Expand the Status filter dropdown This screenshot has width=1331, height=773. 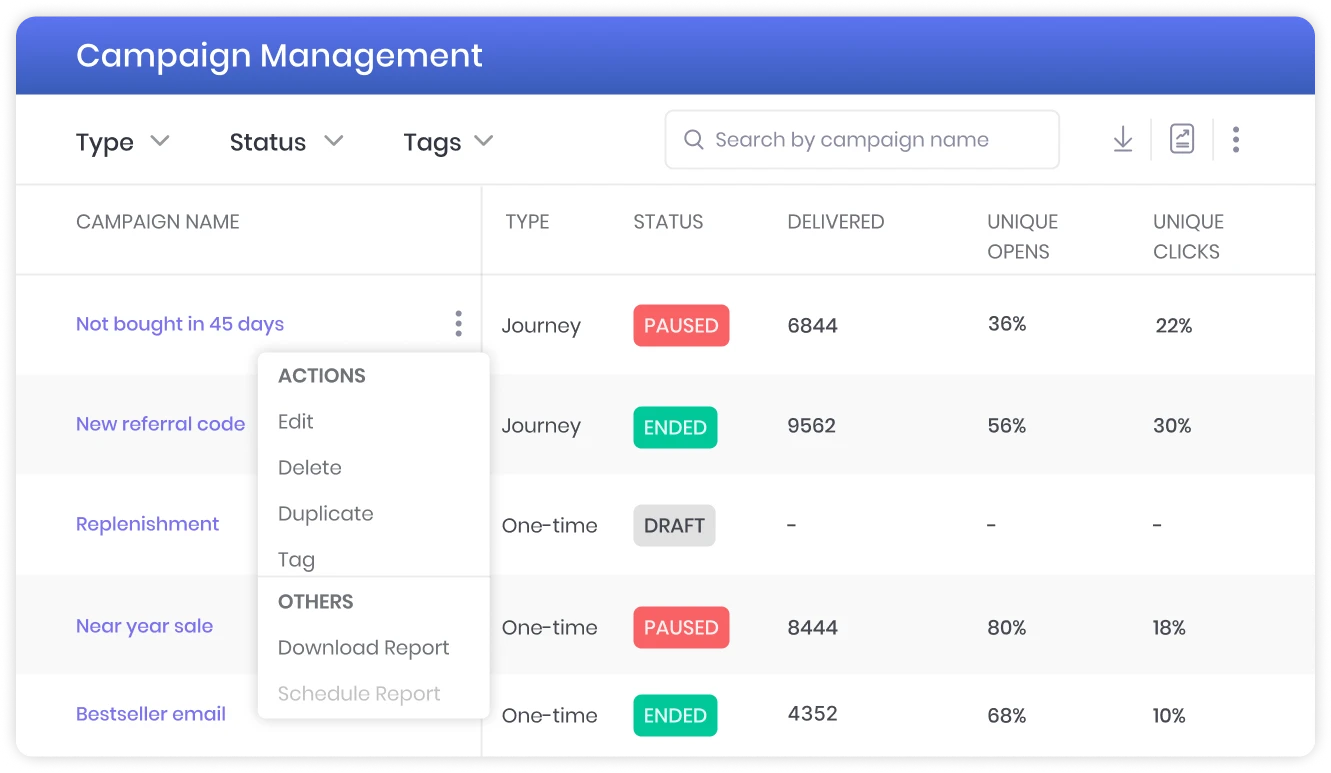tap(287, 142)
